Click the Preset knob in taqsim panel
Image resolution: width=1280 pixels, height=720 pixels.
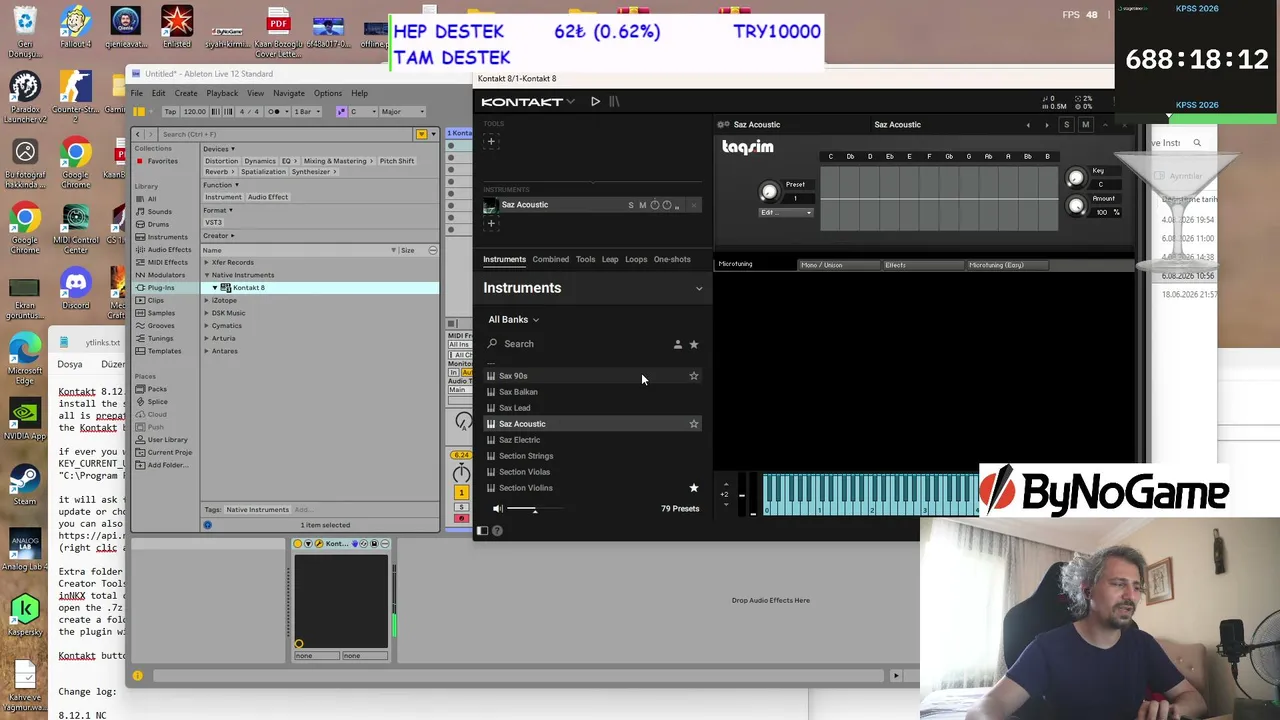[769, 192]
